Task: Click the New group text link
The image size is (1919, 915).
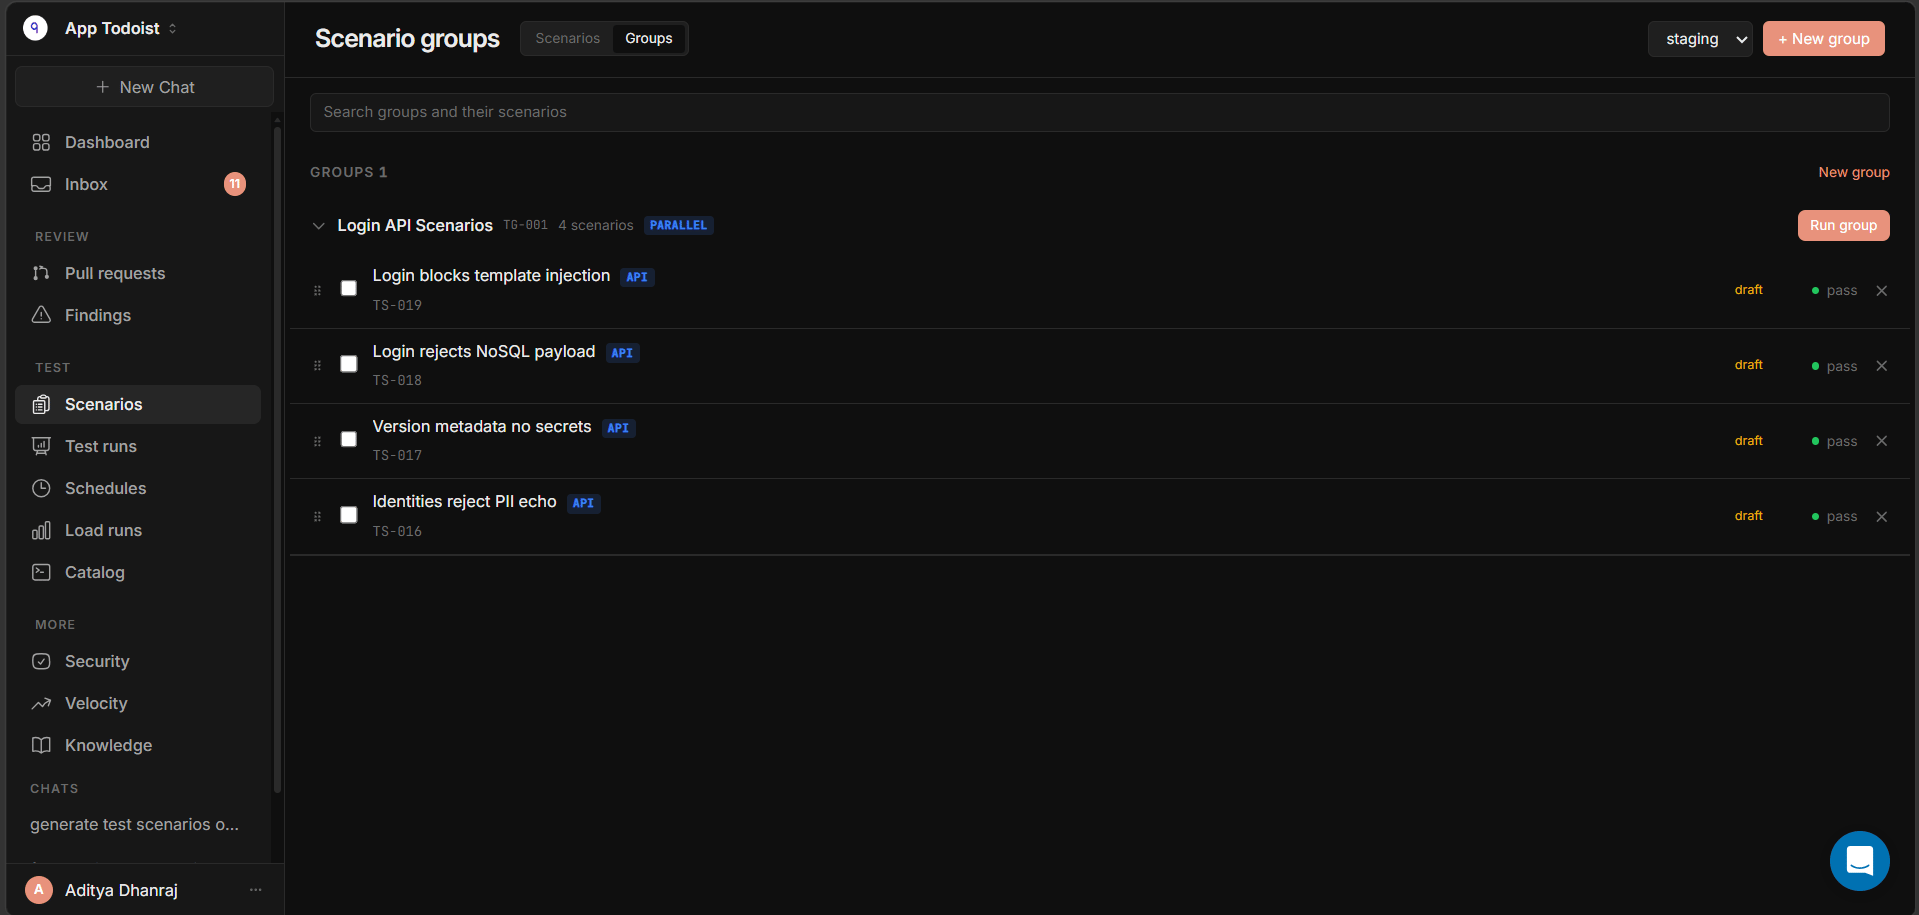Action: pyautogui.click(x=1853, y=172)
